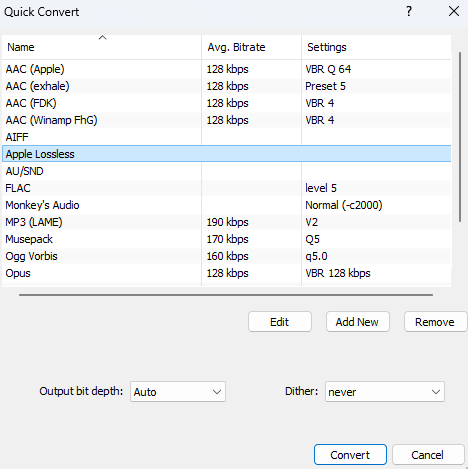The height and width of the screenshot is (469, 468).
Task: Select the AAC (Winamp FhG) preset
Action: (x=227, y=120)
